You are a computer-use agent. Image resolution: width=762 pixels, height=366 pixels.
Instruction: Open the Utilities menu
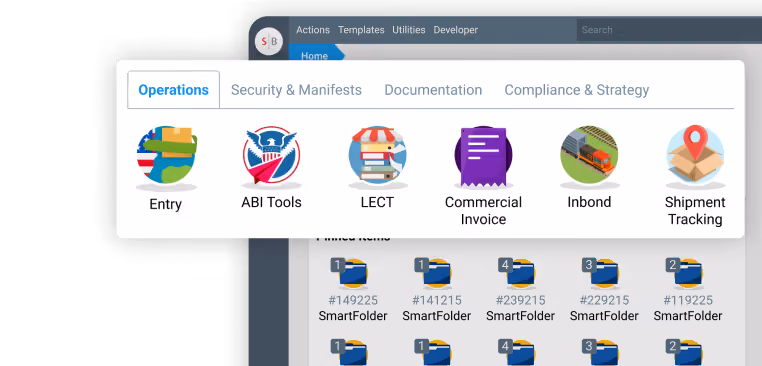(x=409, y=30)
